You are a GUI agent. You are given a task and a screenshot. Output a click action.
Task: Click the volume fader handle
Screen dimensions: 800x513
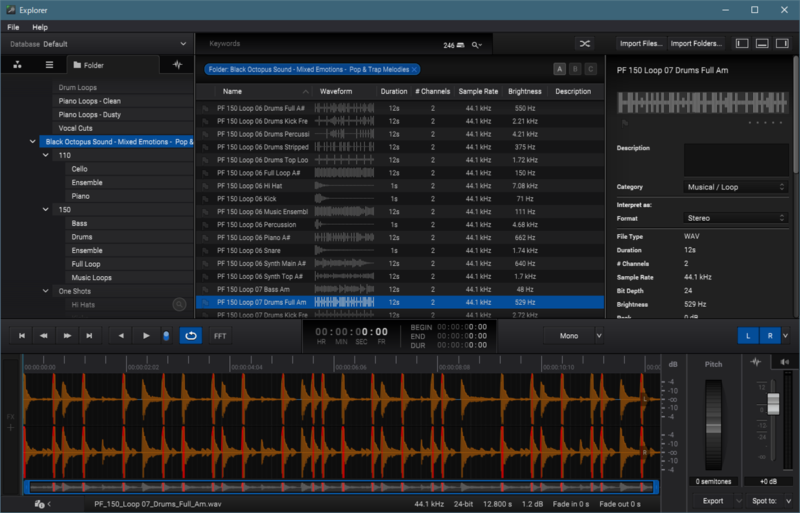(x=771, y=403)
